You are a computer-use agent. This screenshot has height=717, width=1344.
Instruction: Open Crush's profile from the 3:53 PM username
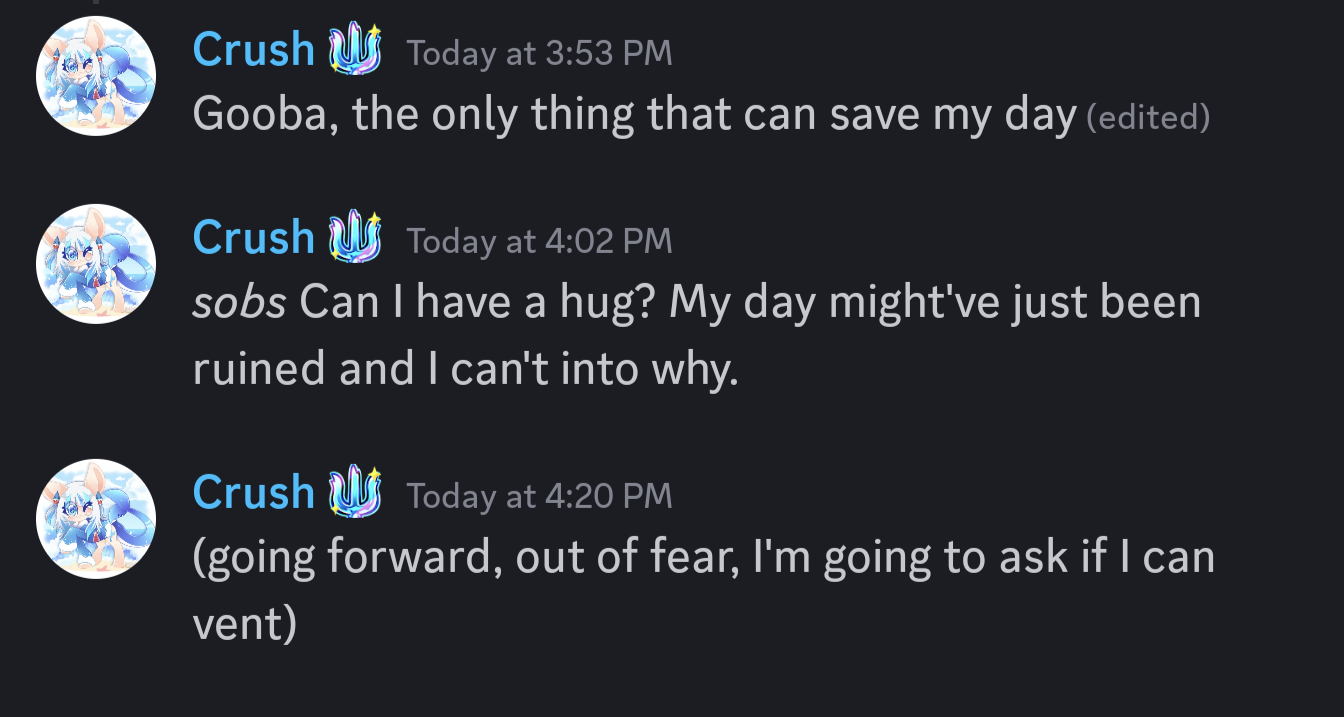click(x=254, y=49)
